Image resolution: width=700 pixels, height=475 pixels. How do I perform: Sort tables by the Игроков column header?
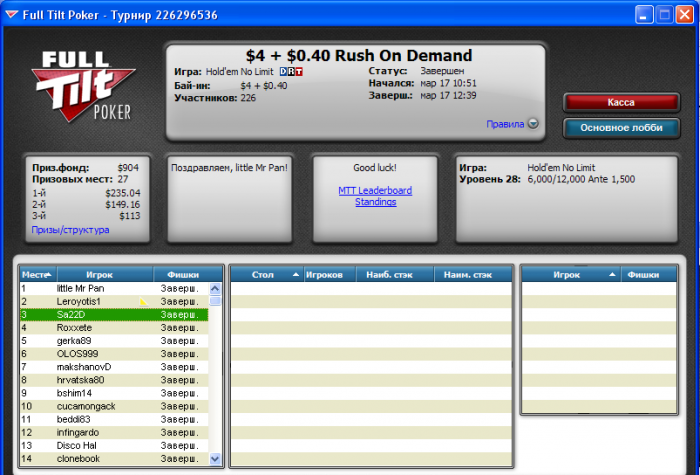pos(329,275)
